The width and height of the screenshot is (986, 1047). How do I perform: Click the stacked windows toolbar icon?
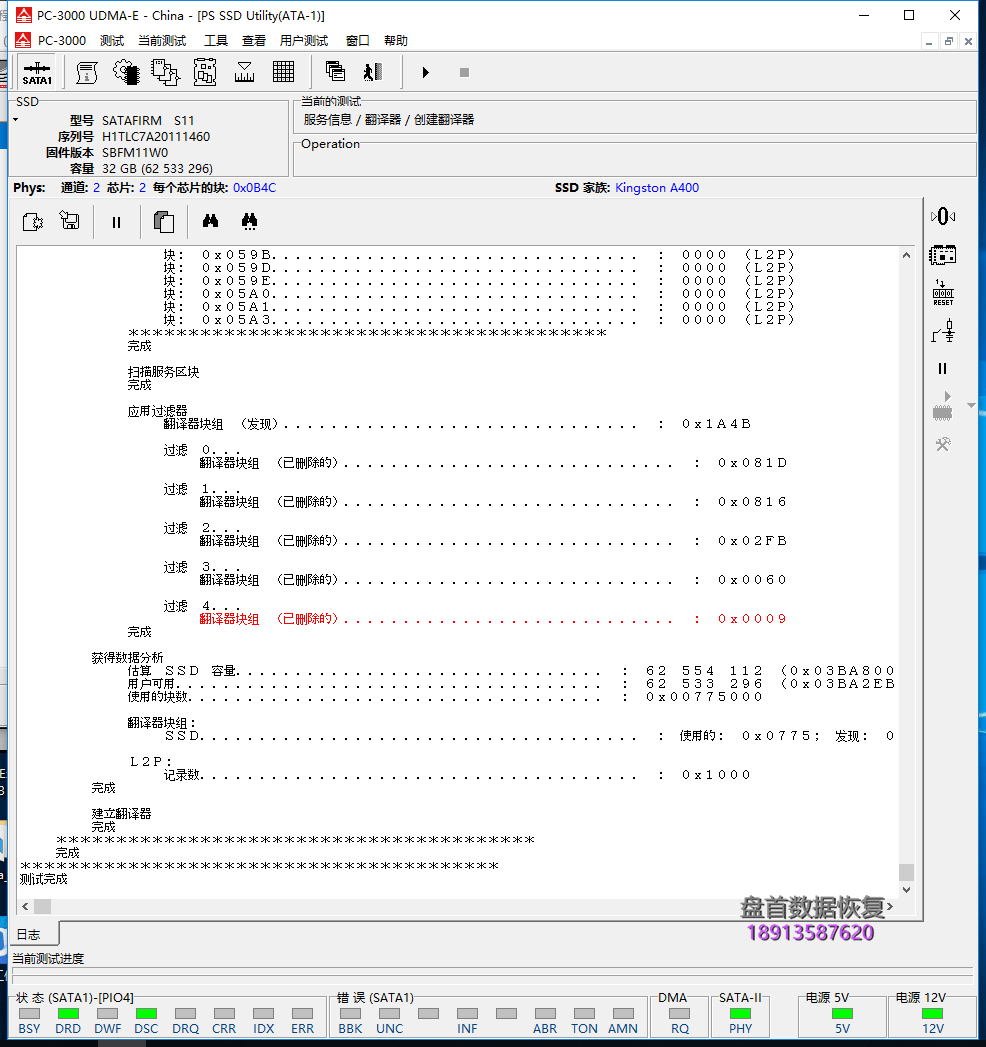(x=335, y=71)
